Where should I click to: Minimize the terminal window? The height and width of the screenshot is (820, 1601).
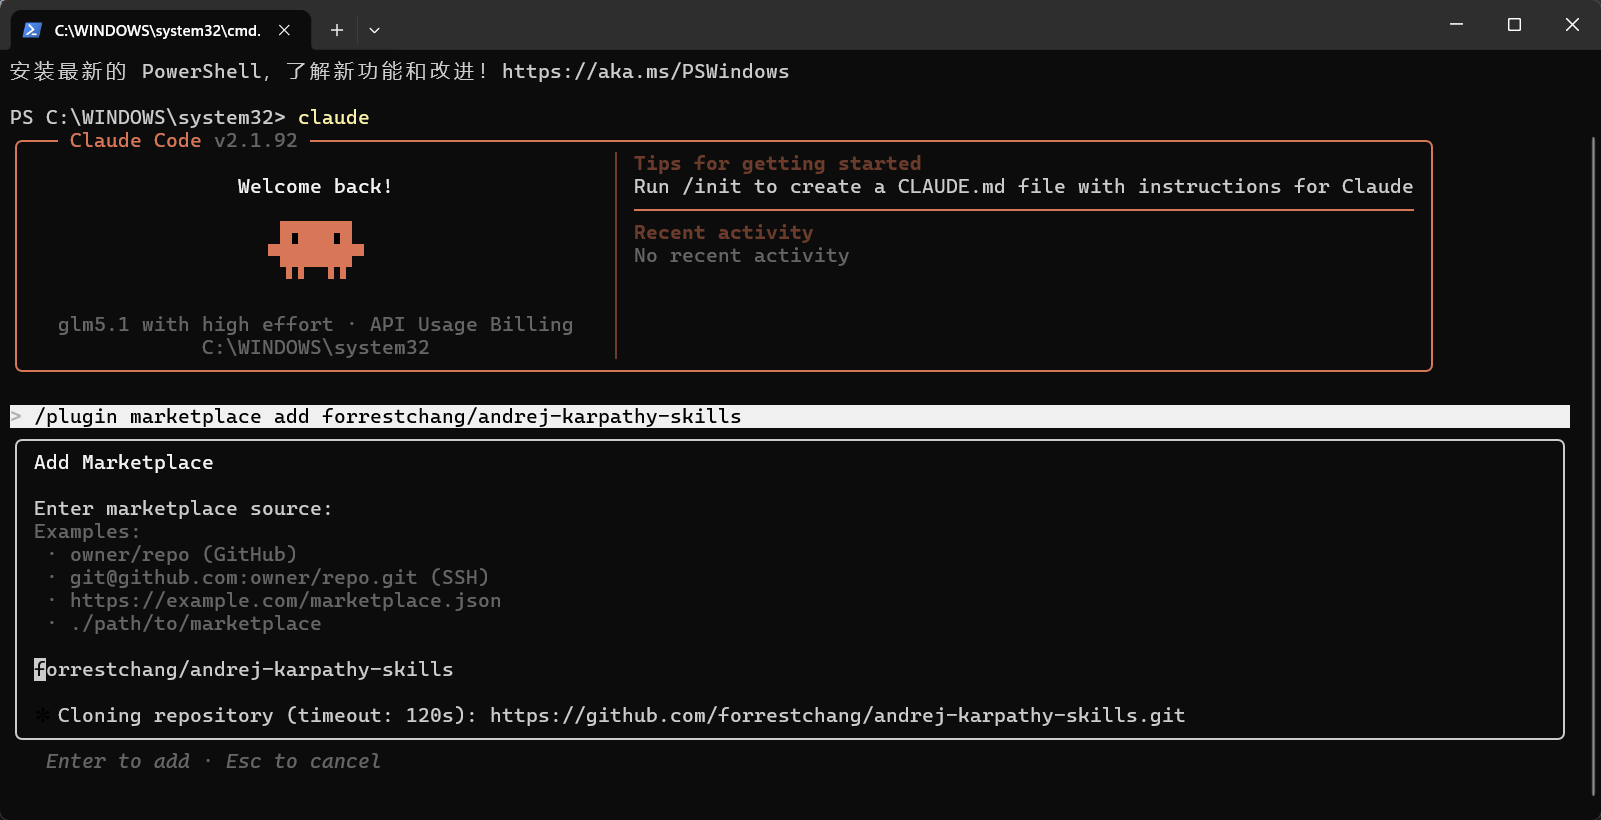[x=1456, y=24]
